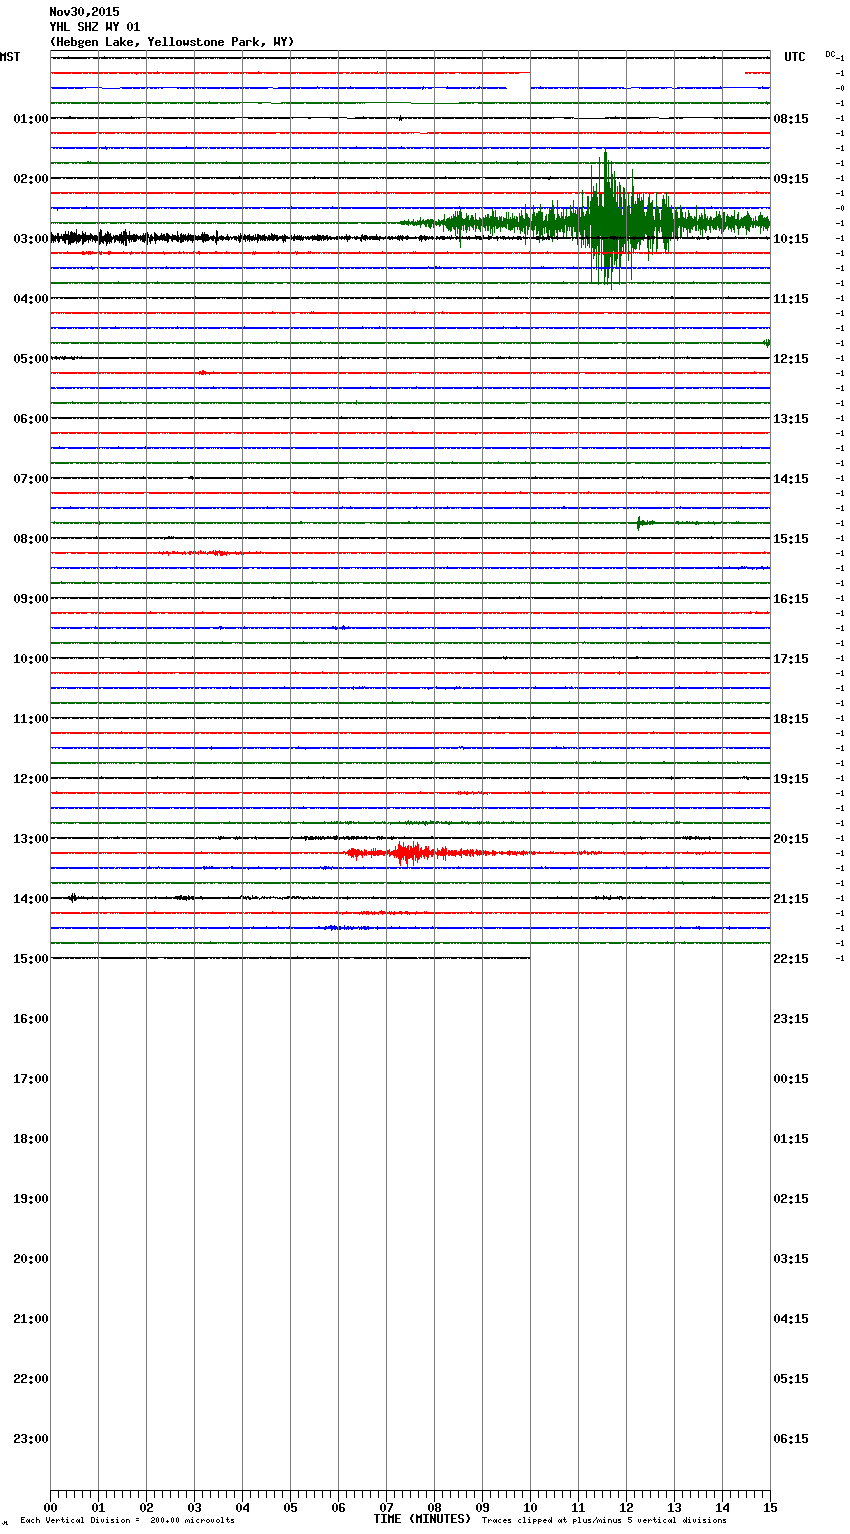Select the "04:00" MST row label
The image size is (850, 1534).
coord(31,299)
